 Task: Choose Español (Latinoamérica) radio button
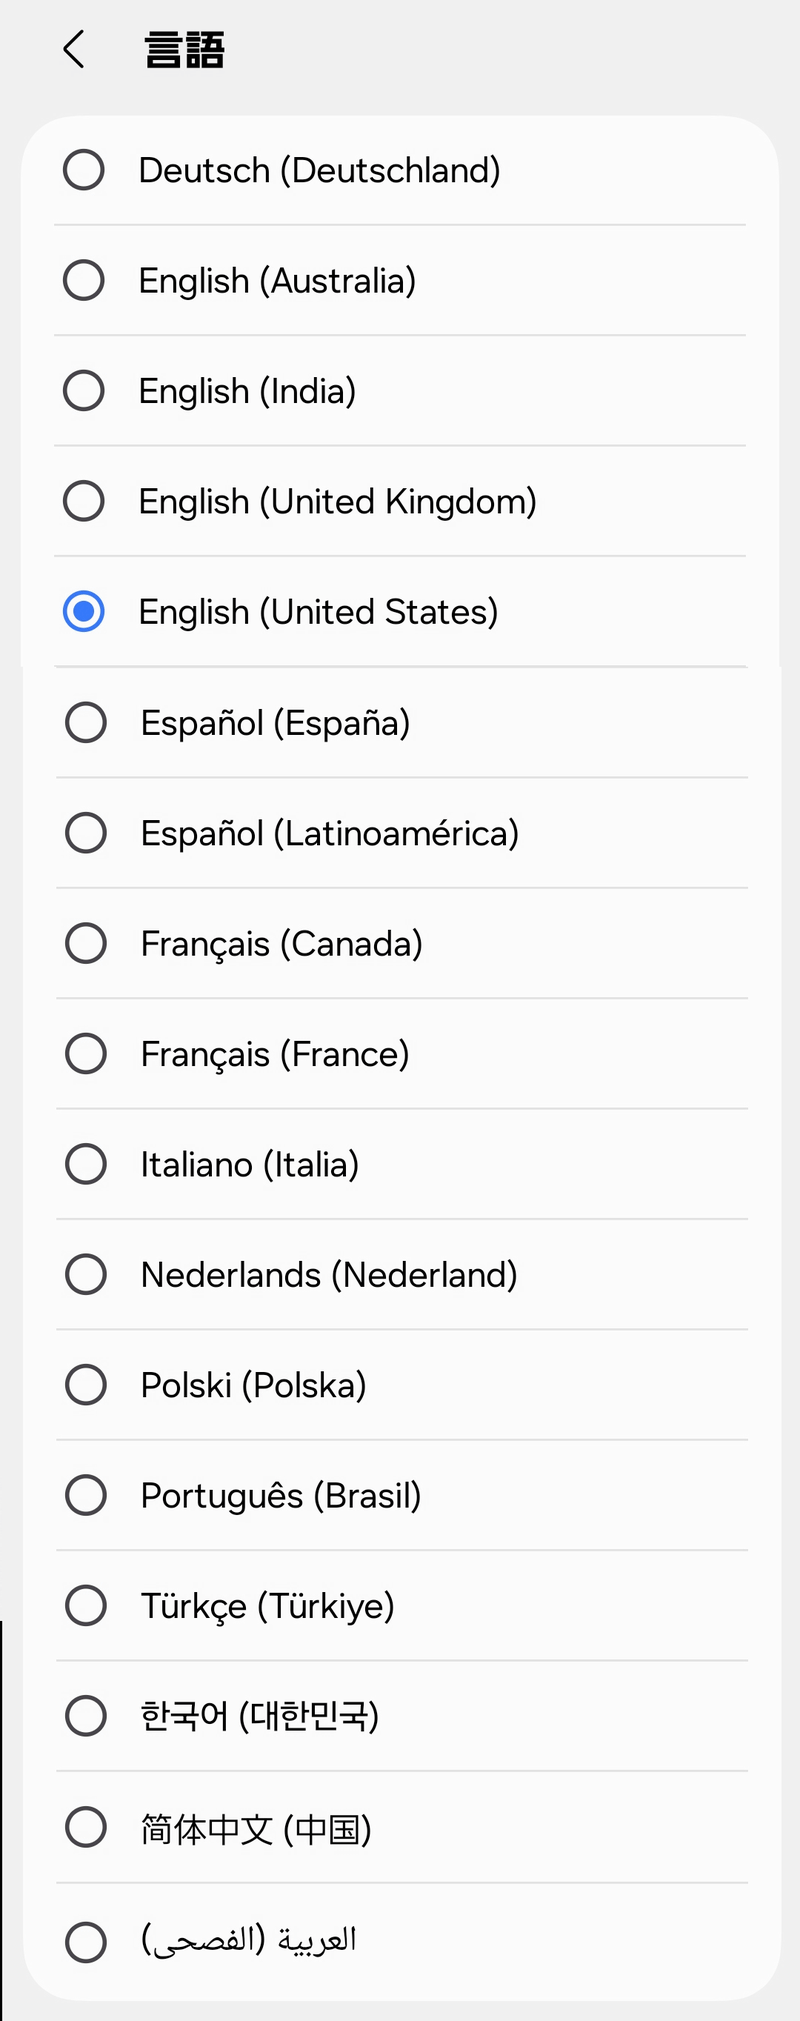pos(86,832)
